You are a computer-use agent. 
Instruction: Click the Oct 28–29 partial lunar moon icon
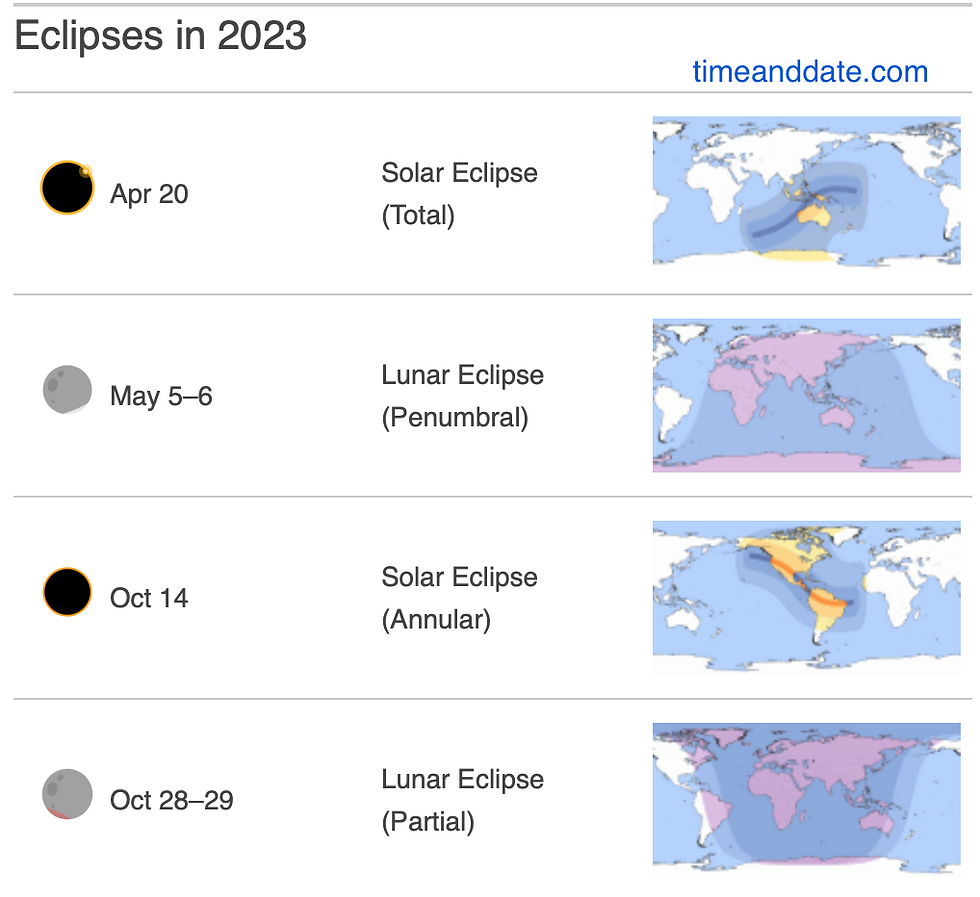tap(68, 794)
